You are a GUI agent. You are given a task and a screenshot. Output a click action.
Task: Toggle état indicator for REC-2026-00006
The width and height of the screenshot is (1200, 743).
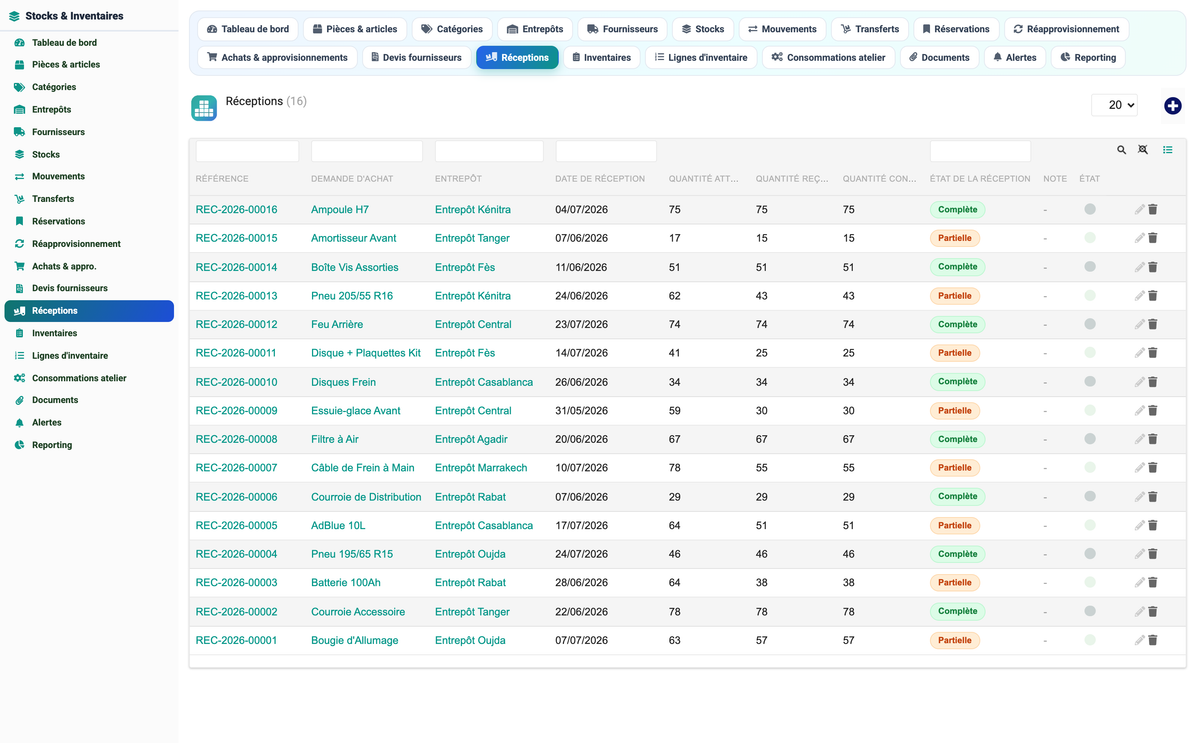pos(1090,496)
